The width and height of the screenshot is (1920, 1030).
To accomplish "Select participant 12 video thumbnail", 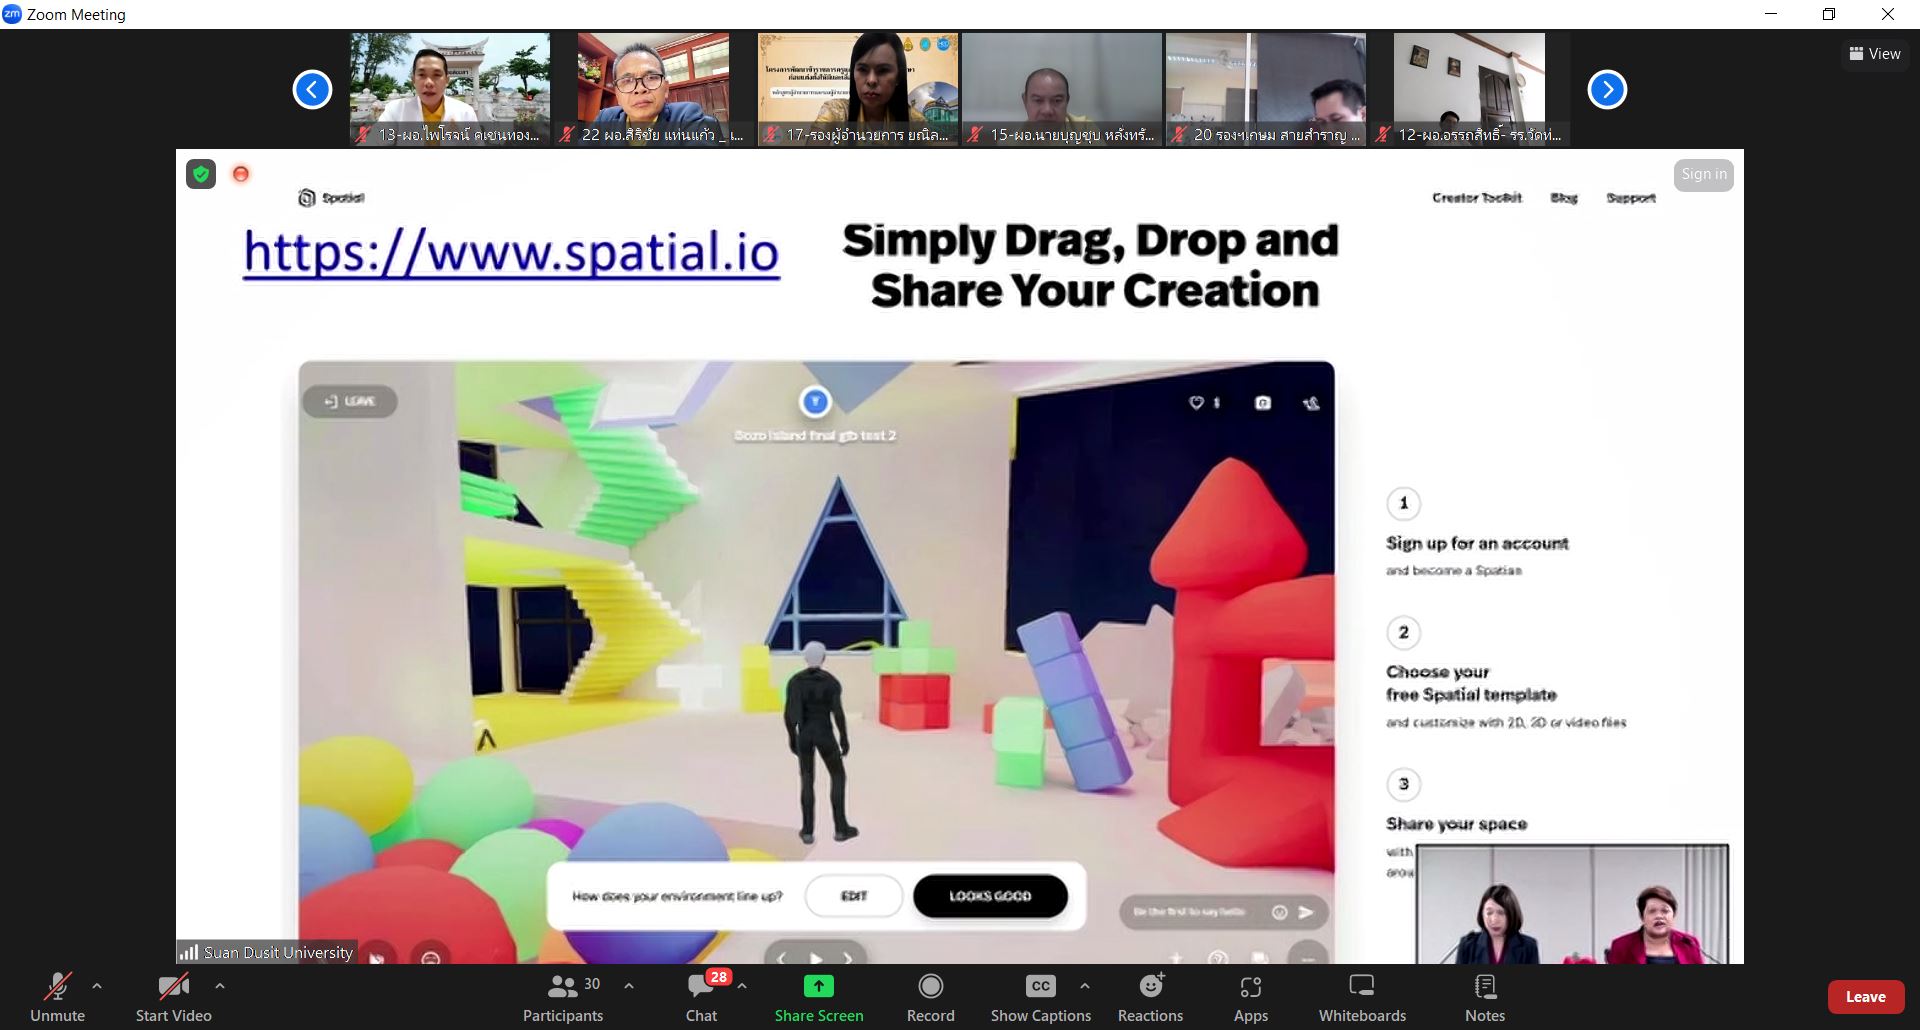I will click(1470, 89).
